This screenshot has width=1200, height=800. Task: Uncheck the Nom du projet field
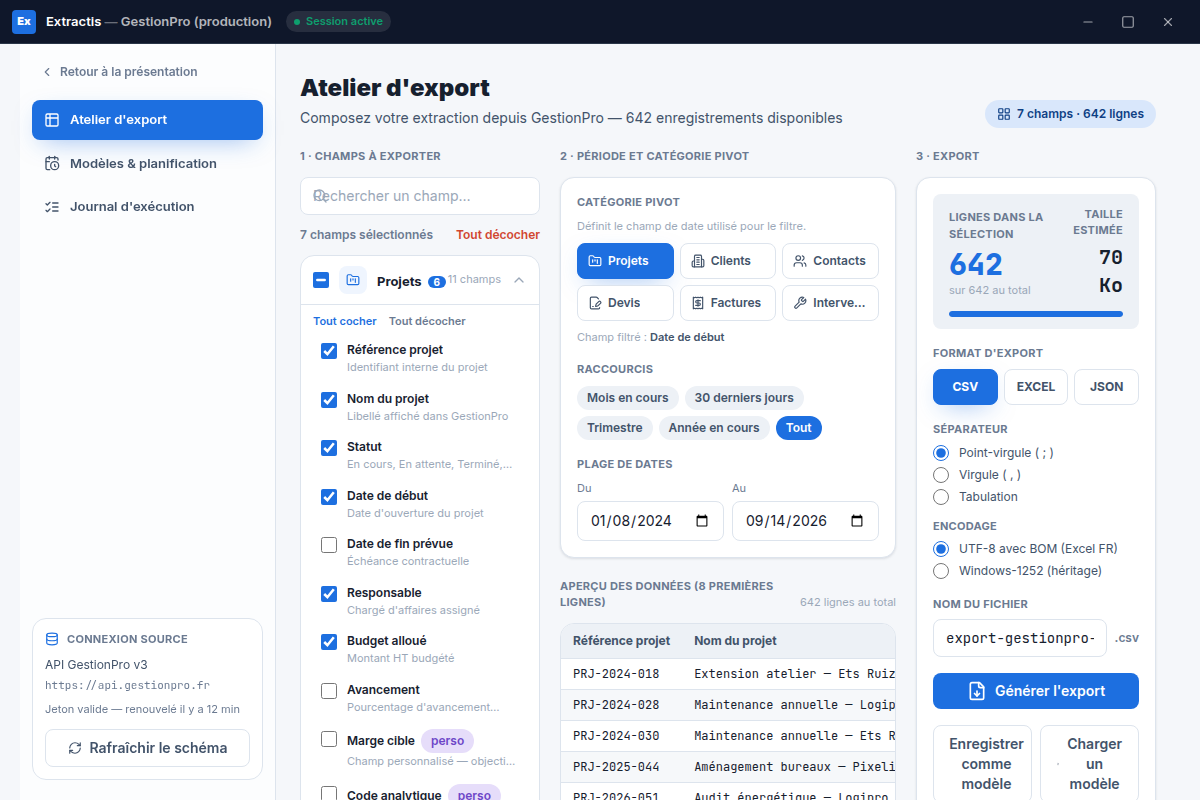pyautogui.click(x=329, y=400)
